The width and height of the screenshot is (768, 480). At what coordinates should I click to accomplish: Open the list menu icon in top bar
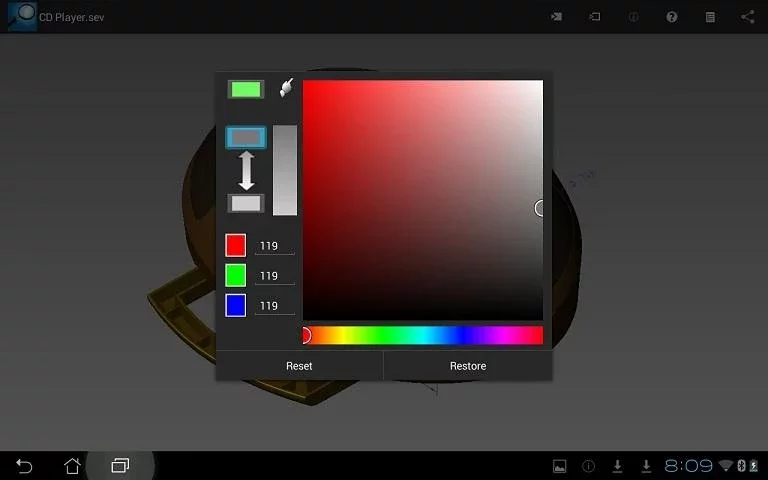pos(710,17)
